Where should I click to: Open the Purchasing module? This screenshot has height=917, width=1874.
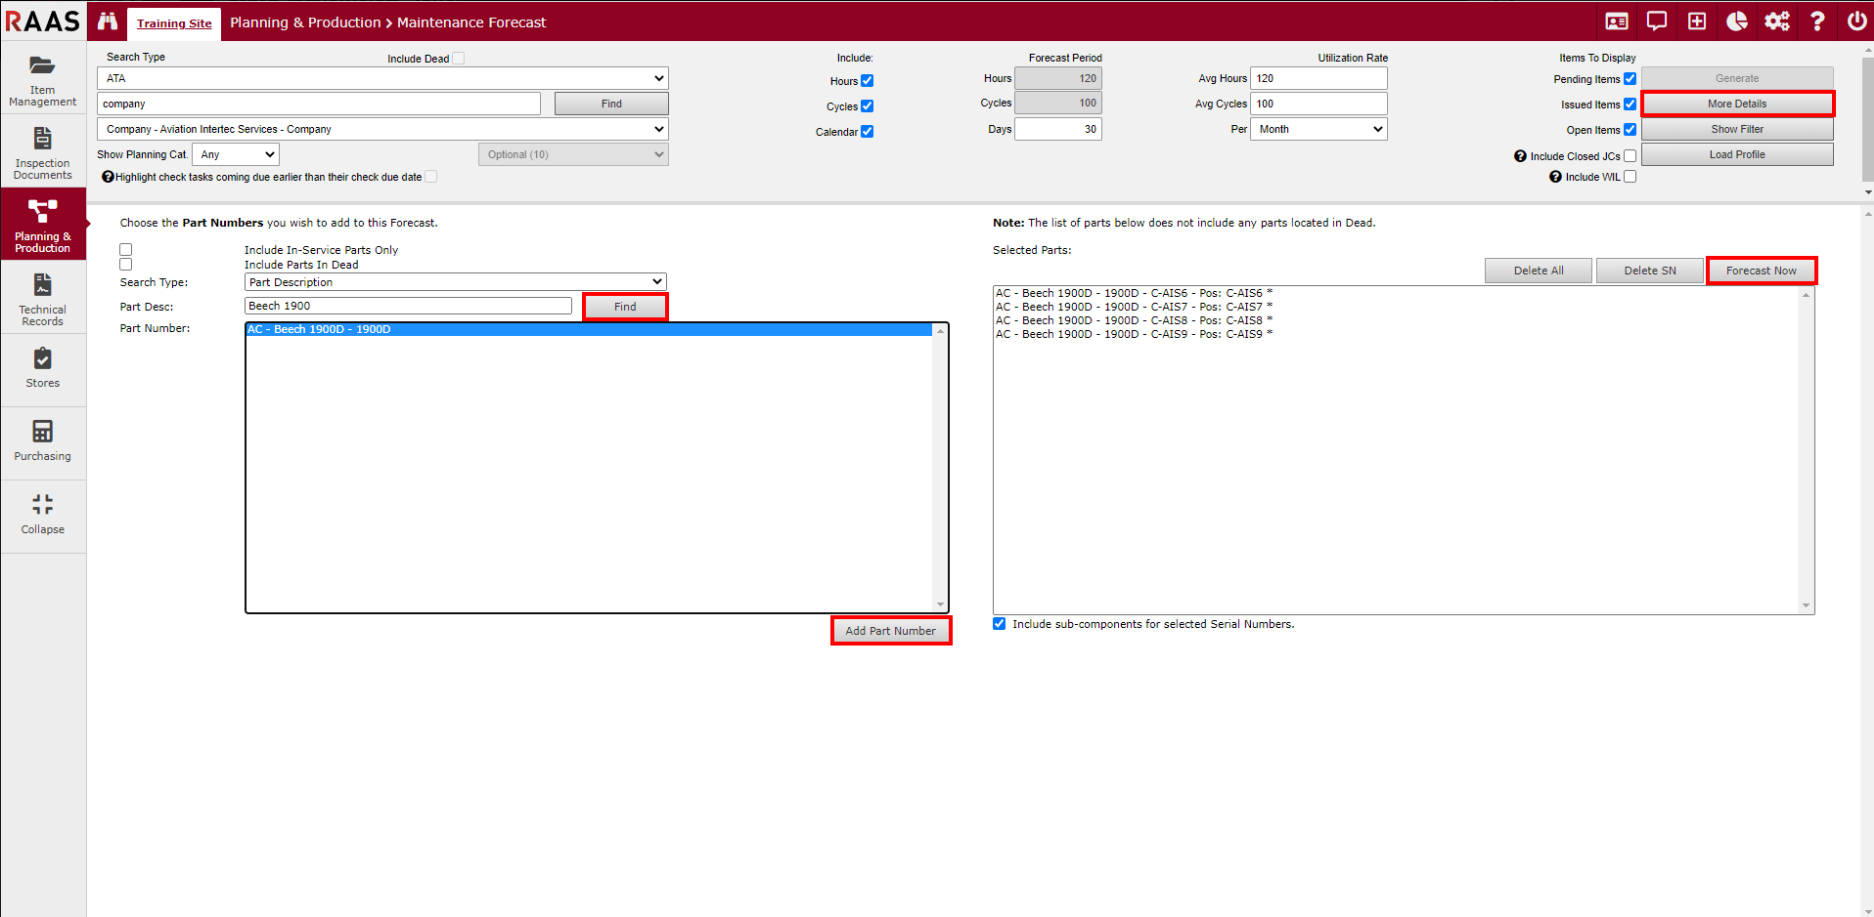pos(42,440)
